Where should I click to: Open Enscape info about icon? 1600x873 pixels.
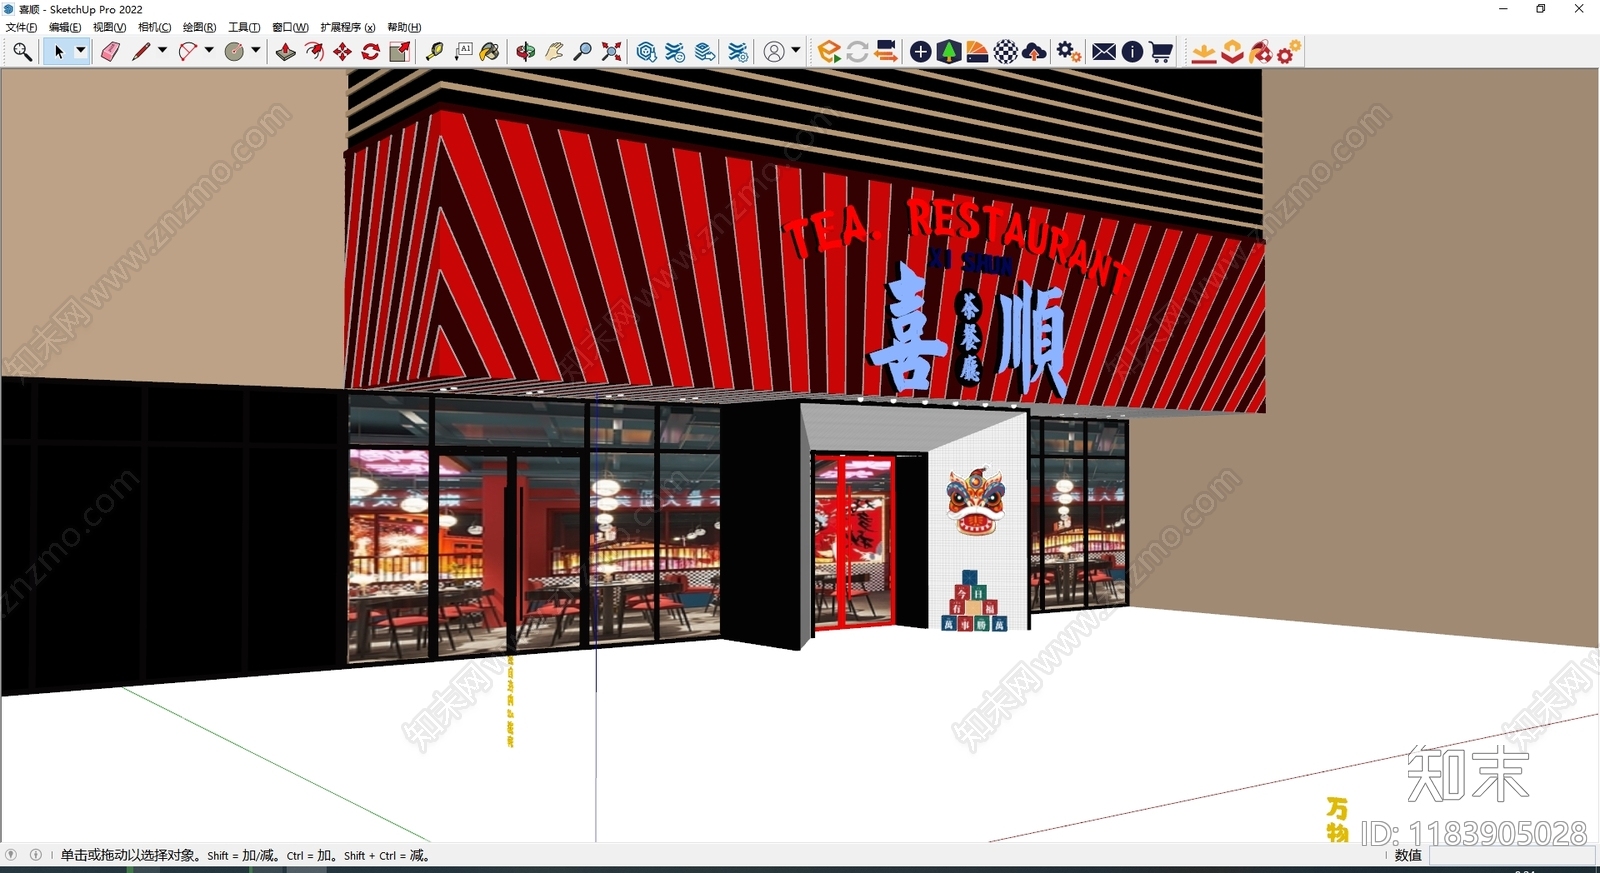[x=1132, y=52]
